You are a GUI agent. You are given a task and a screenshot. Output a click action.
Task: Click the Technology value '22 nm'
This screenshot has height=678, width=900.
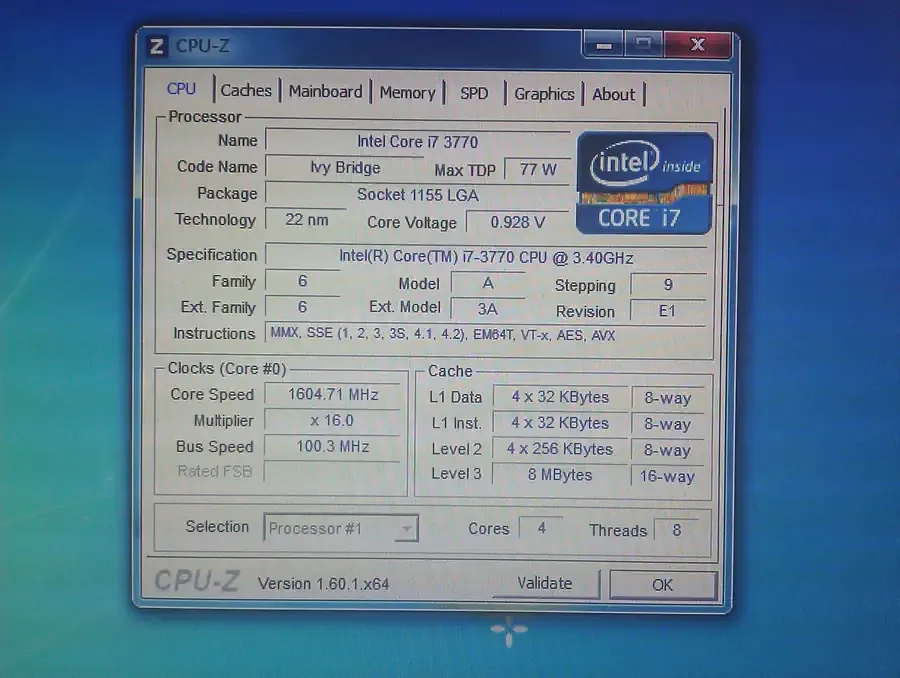[307, 220]
